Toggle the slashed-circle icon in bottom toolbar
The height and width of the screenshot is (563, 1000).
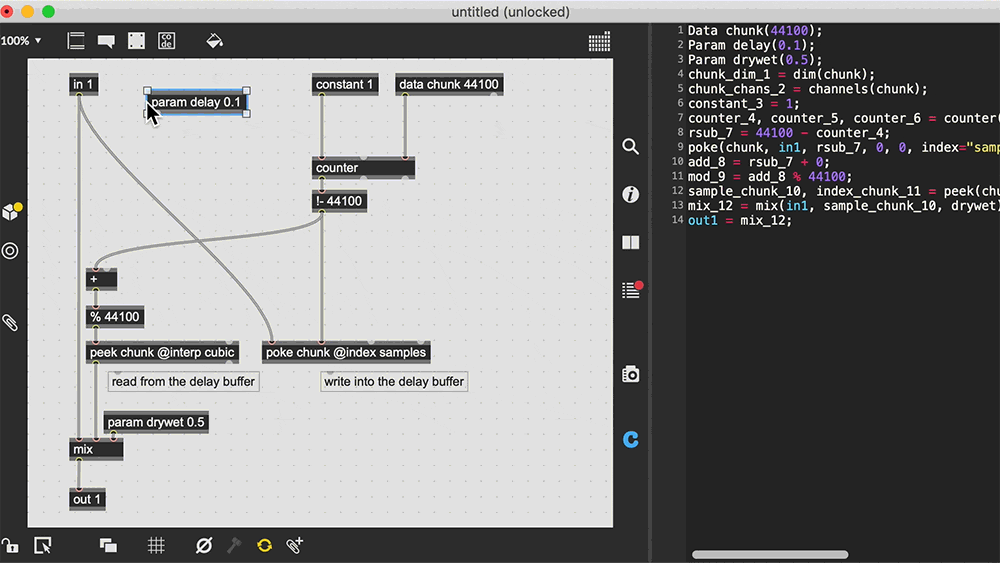coord(203,545)
